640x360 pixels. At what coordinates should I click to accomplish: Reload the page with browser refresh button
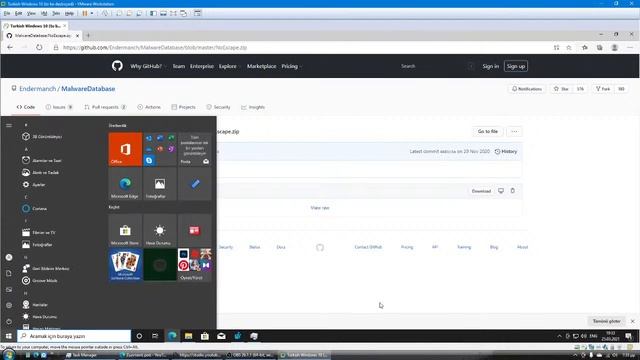[x=39, y=47]
